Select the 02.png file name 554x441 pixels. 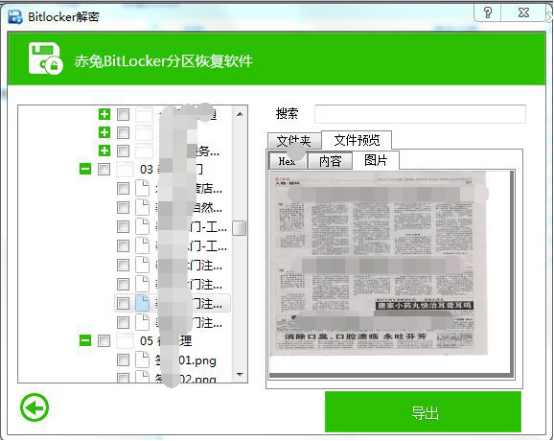point(185,379)
